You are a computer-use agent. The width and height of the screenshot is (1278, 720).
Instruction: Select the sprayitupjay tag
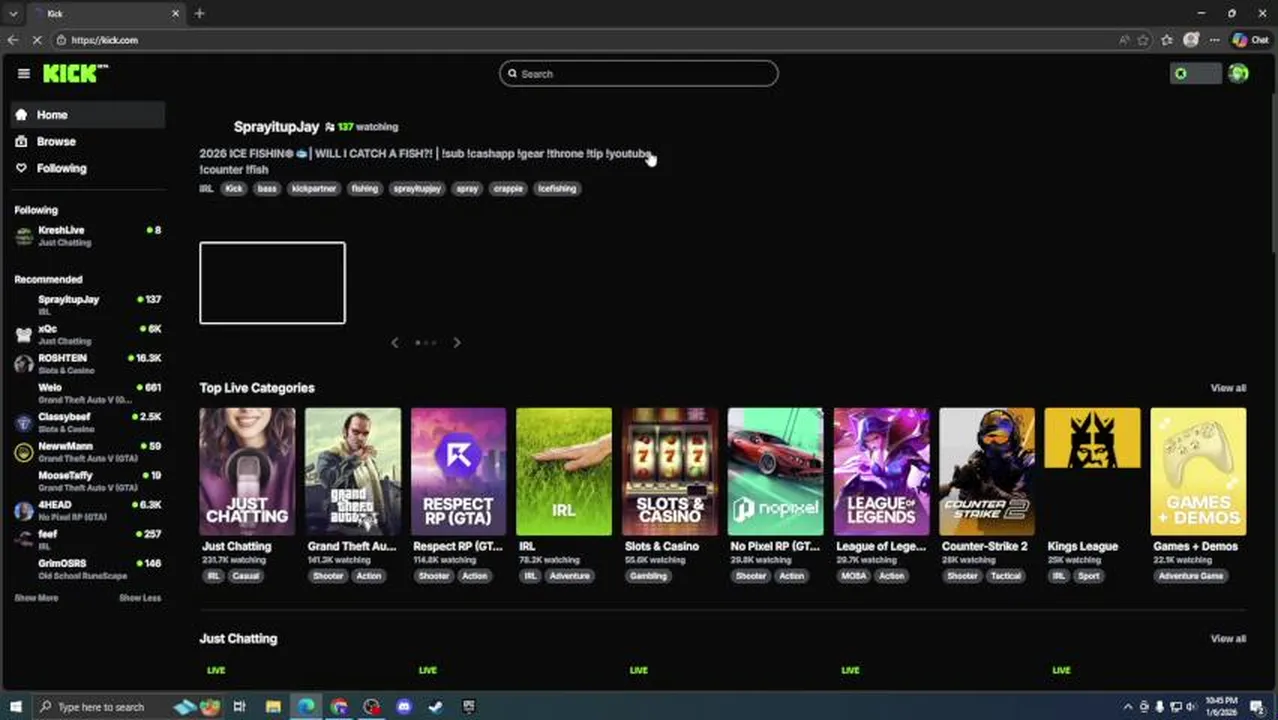pos(417,188)
